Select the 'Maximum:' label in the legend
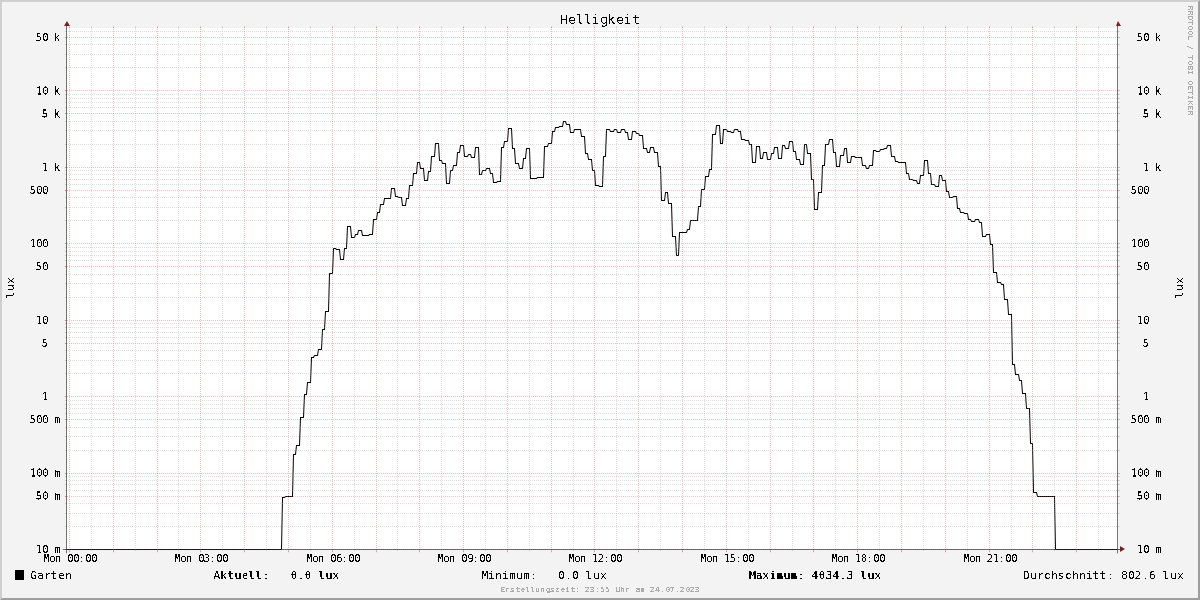Viewport: 1200px width, 600px height. point(777,575)
